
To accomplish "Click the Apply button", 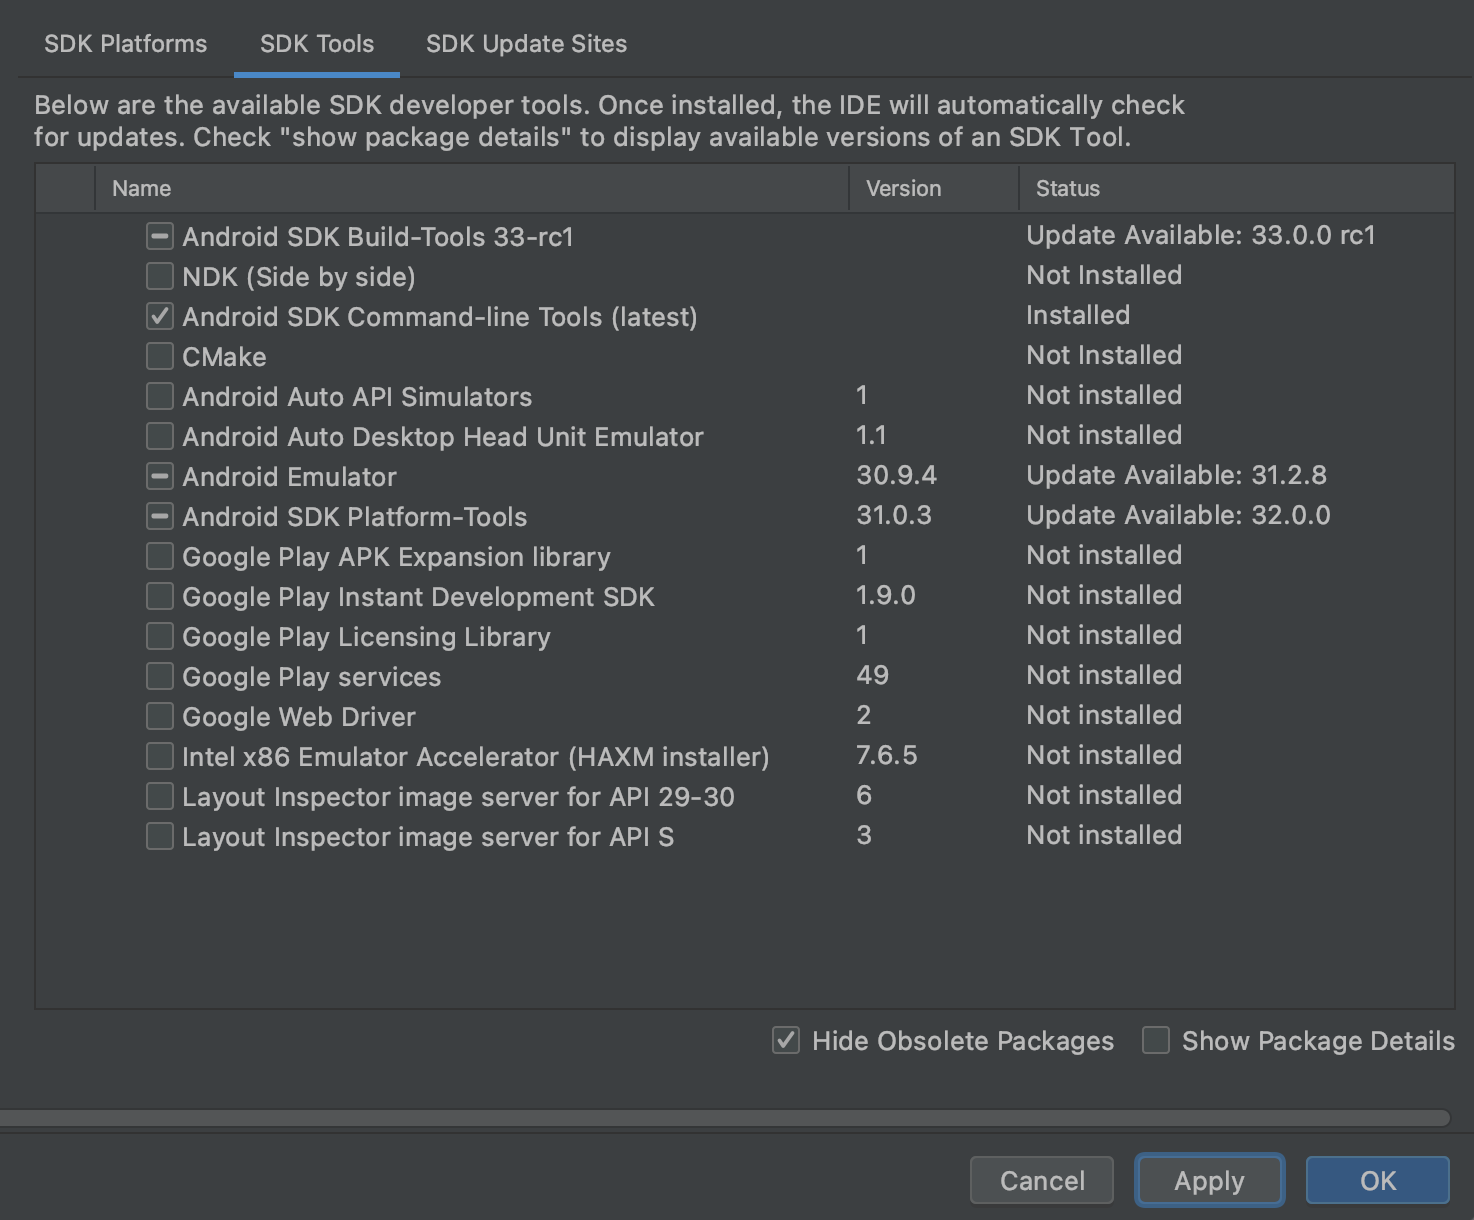I will point(1209,1181).
